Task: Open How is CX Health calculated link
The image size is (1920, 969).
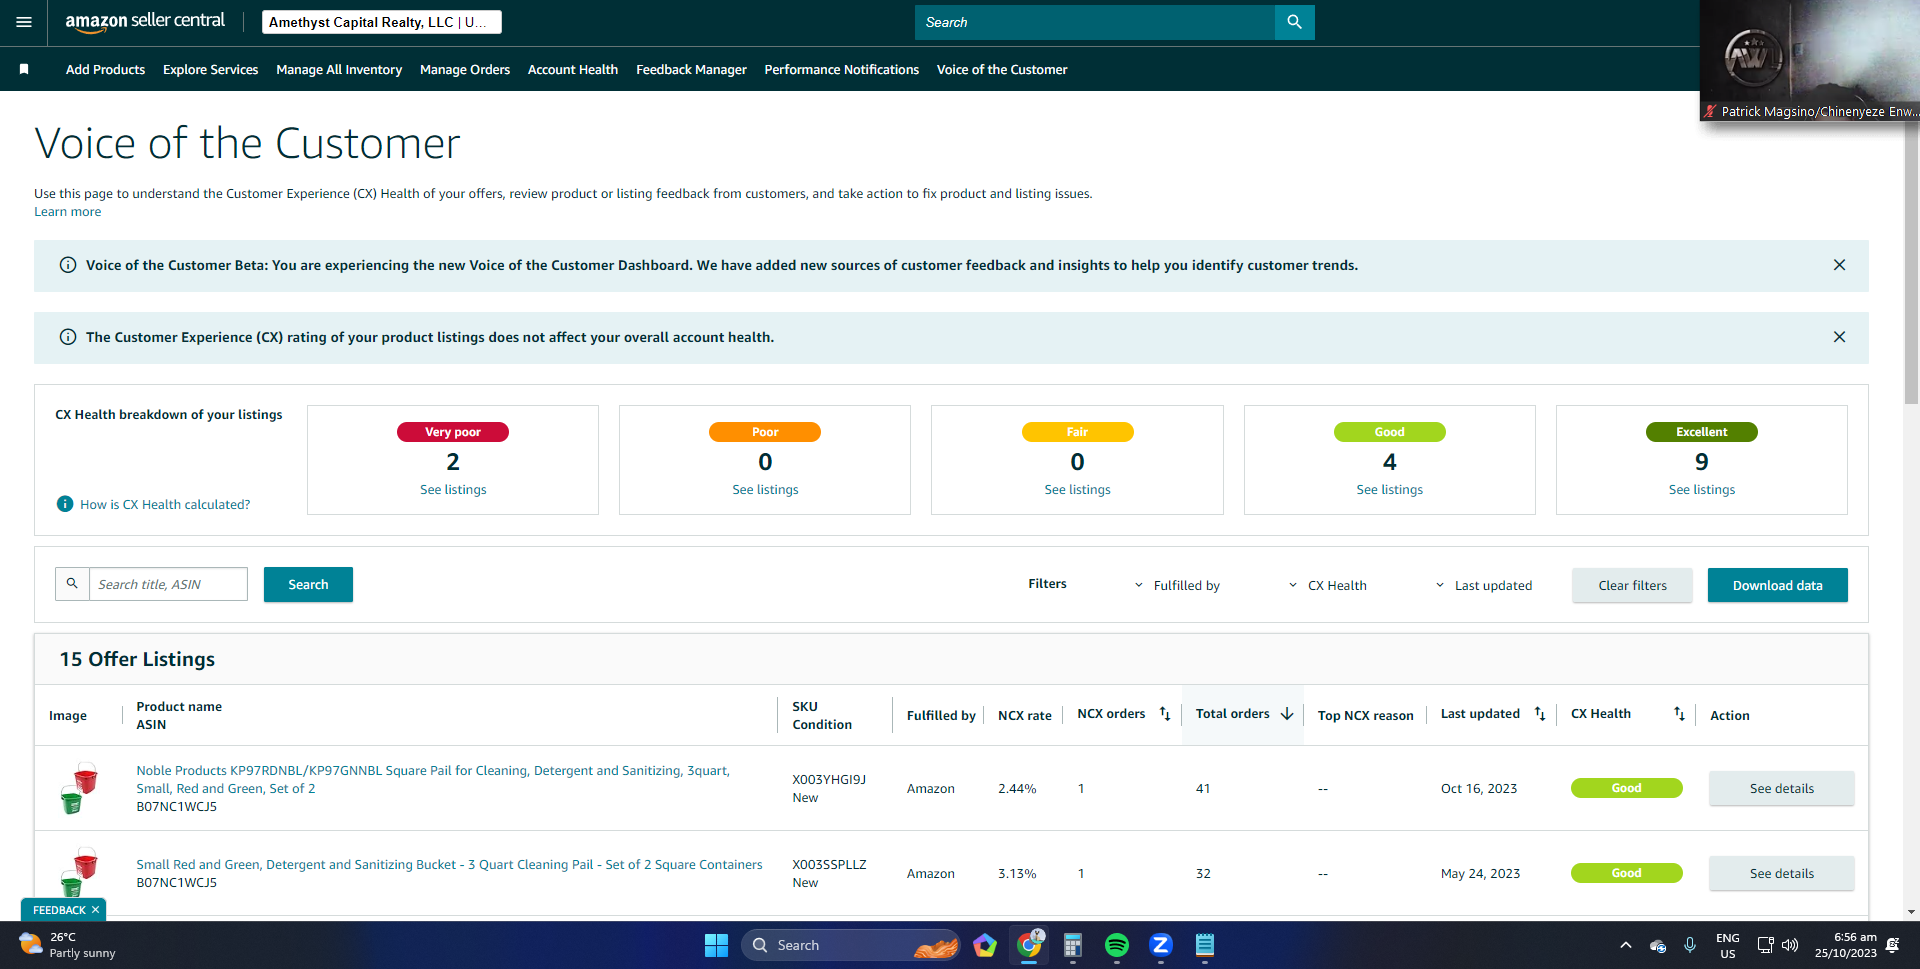Action: coord(165,504)
